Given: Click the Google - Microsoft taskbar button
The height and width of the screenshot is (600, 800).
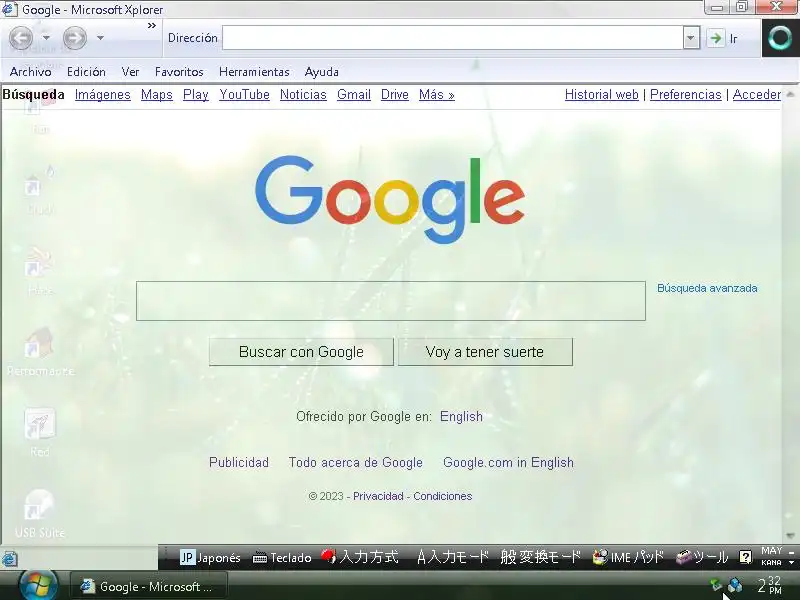Looking at the screenshot, I should coord(147,587).
